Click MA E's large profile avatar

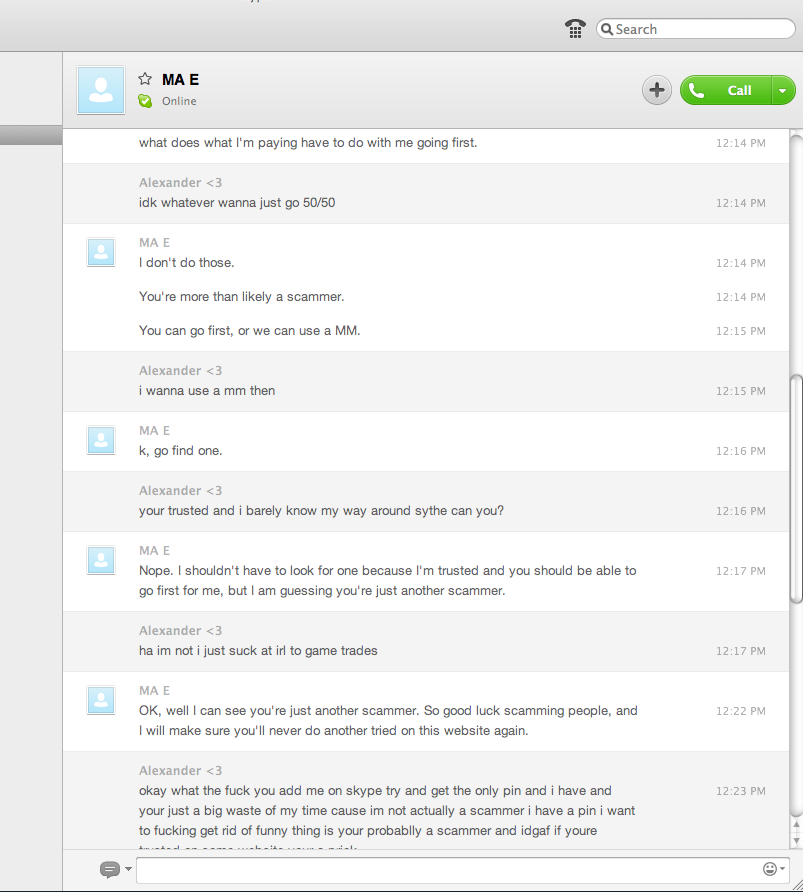[x=101, y=90]
